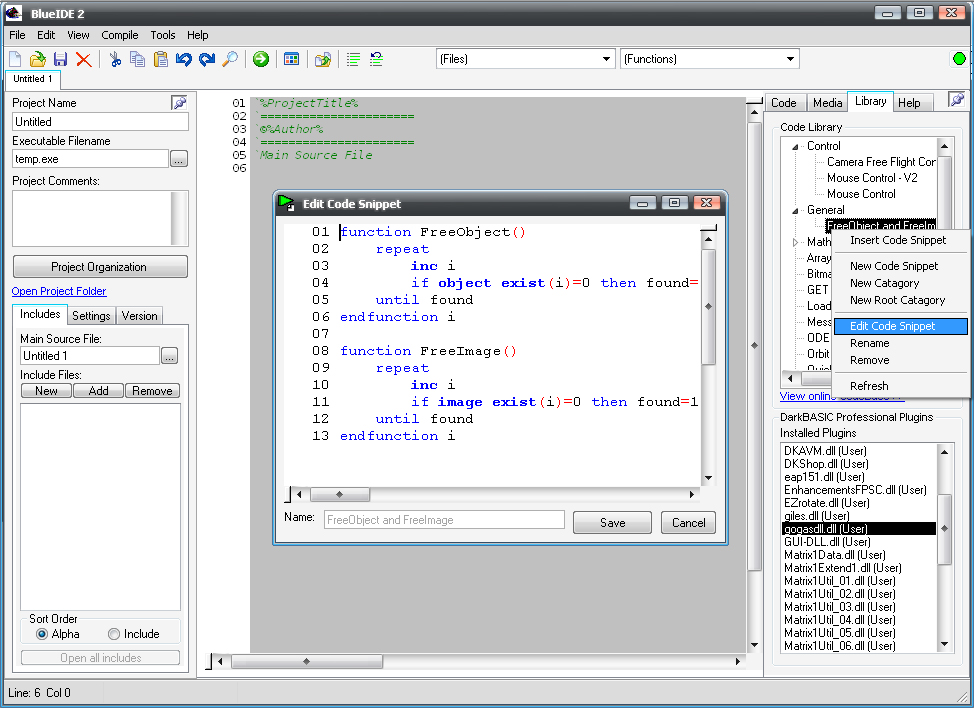Choose Edit Code Snippet from the context menu
This screenshot has width=974, height=708.
(x=892, y=326)
